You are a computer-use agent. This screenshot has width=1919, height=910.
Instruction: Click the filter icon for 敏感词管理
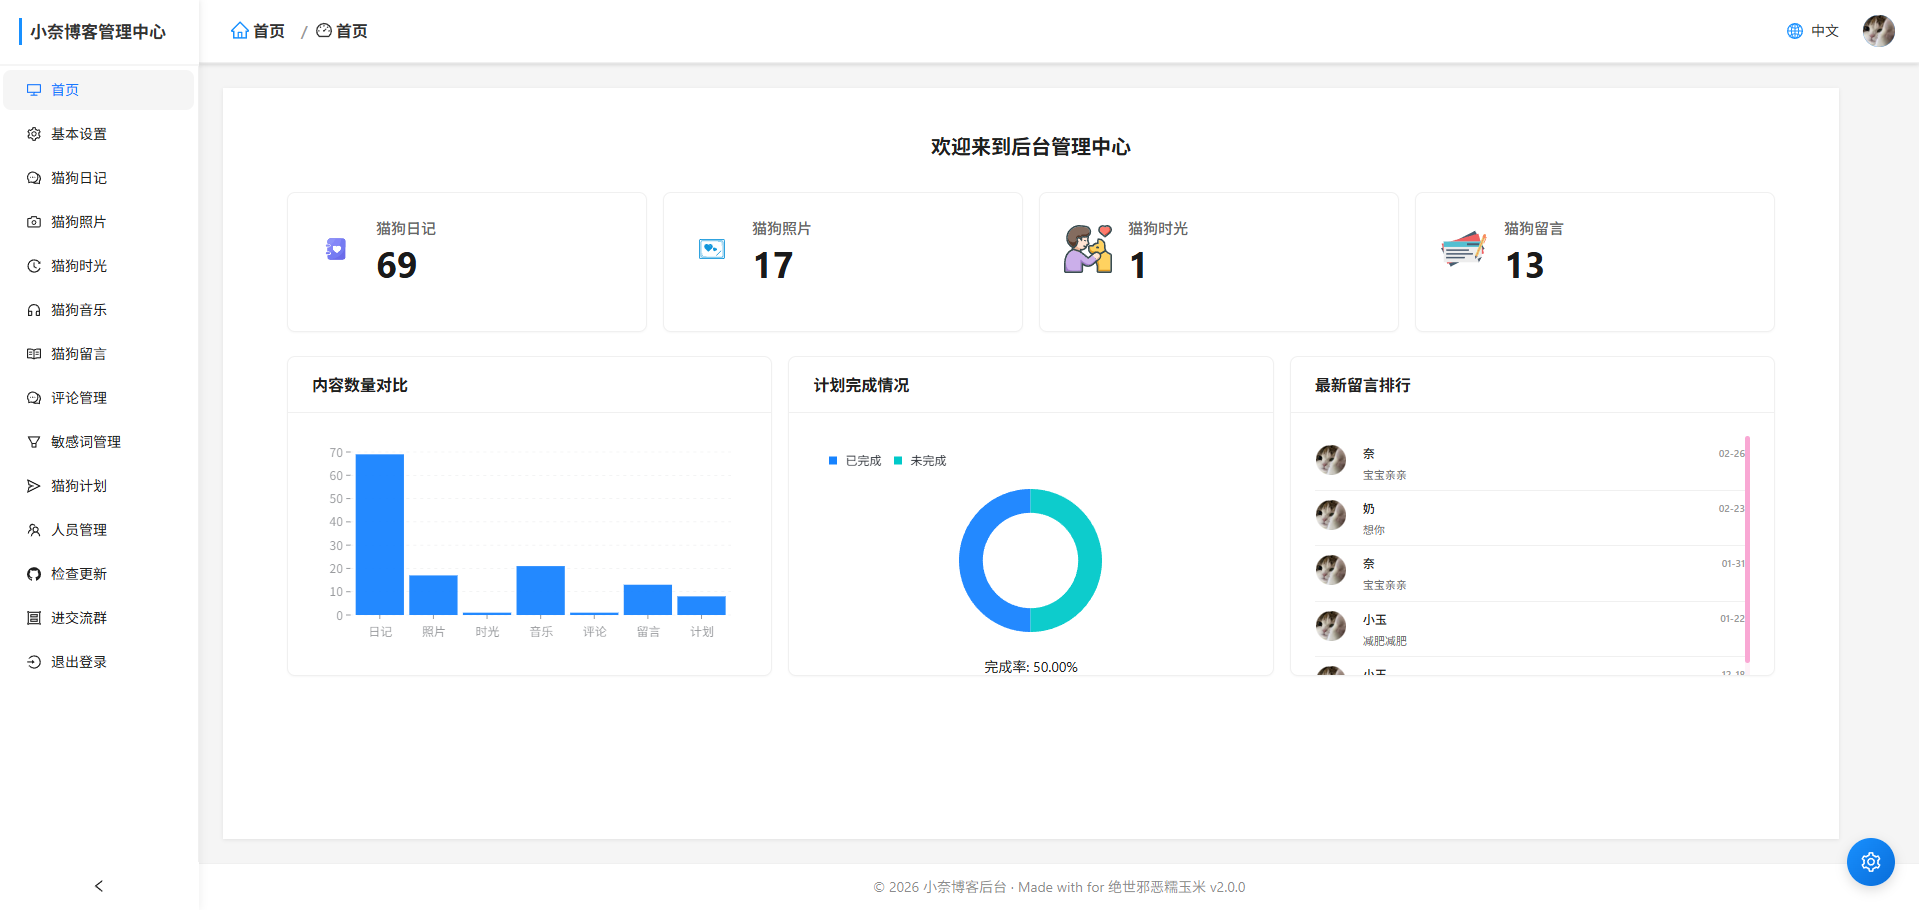tap(33, 441)
